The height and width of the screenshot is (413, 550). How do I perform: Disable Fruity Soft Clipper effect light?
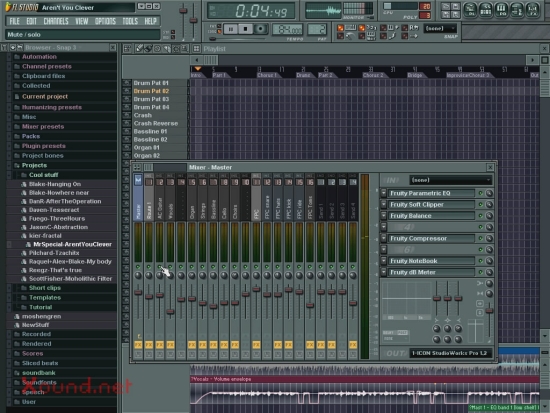[x=481, y=205]
